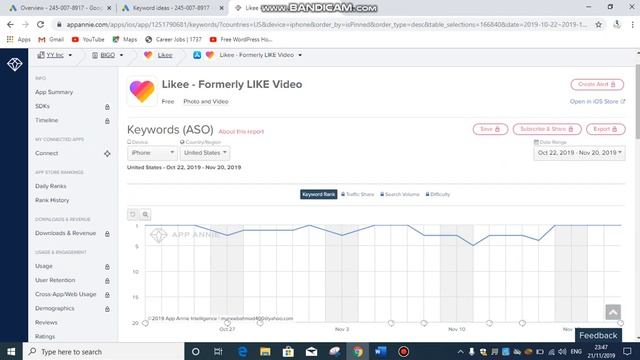
Task: Open the YouTube bookmark
Action: coord(88,40)
